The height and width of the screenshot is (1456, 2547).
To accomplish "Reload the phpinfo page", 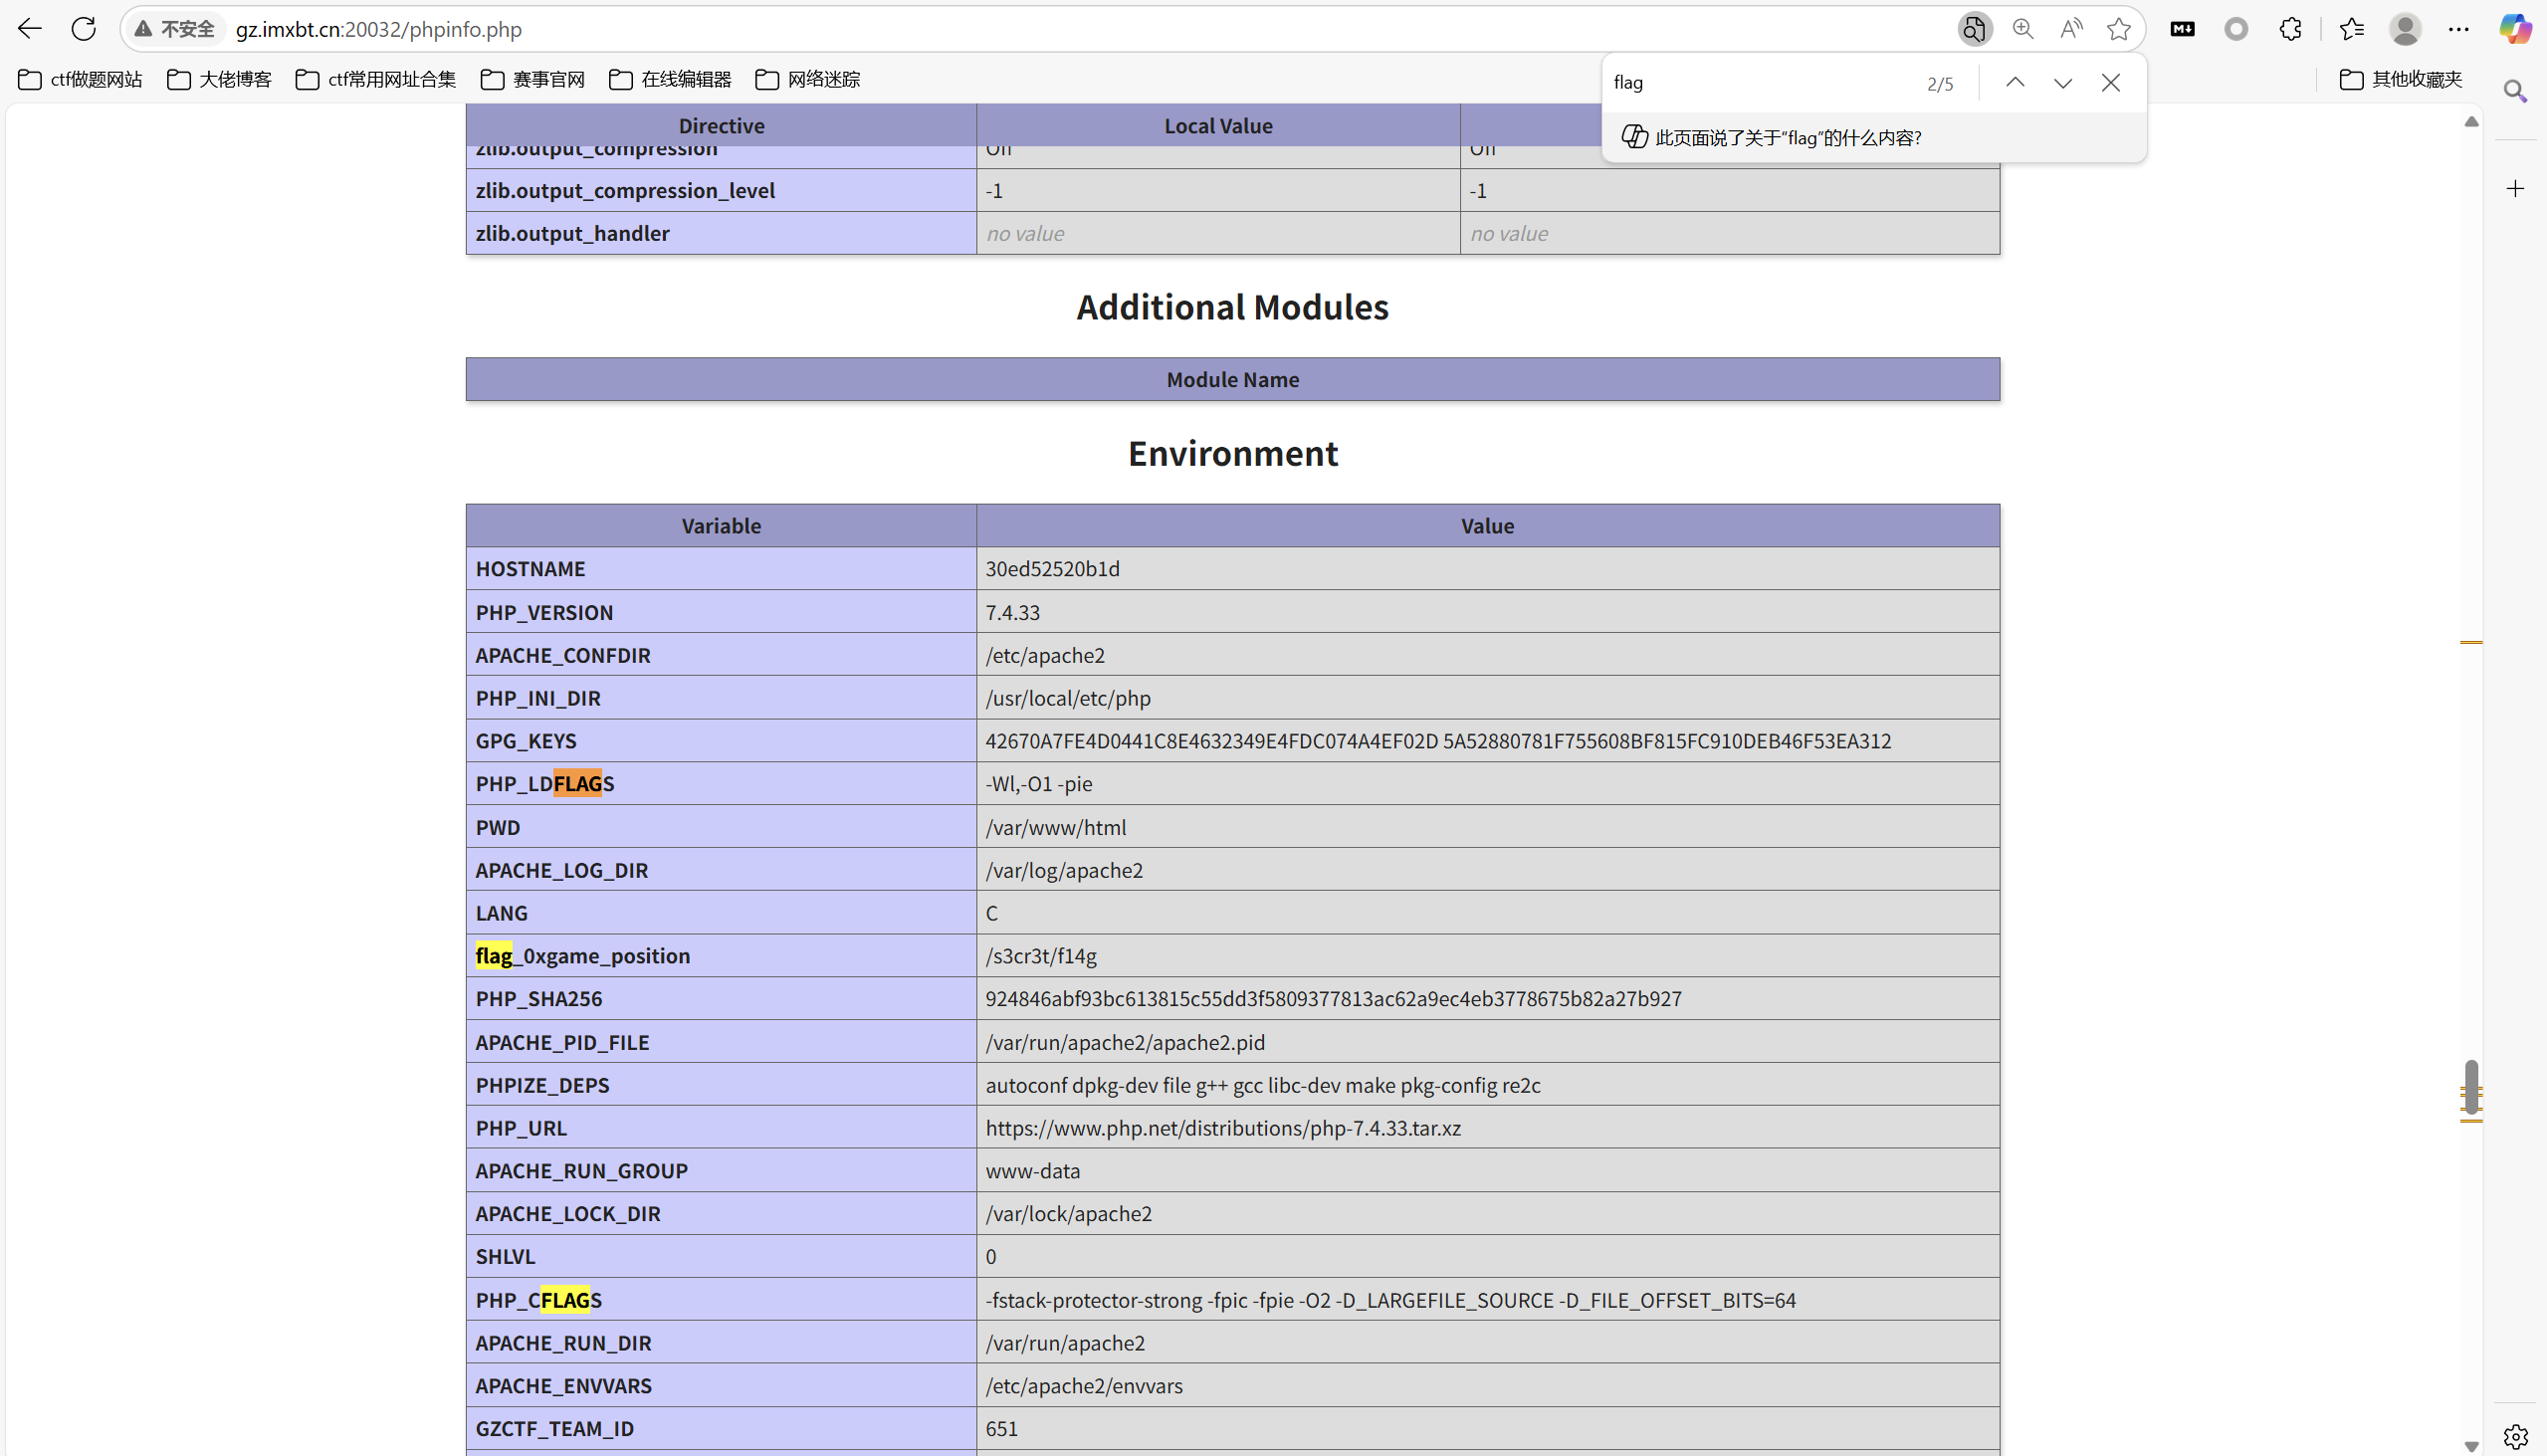I will (84, 29).
